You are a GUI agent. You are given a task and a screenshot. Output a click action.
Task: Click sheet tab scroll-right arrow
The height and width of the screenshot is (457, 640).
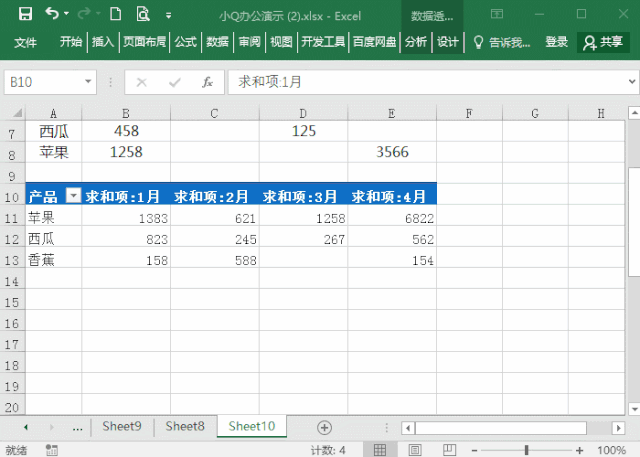click(x=51, y=427)
